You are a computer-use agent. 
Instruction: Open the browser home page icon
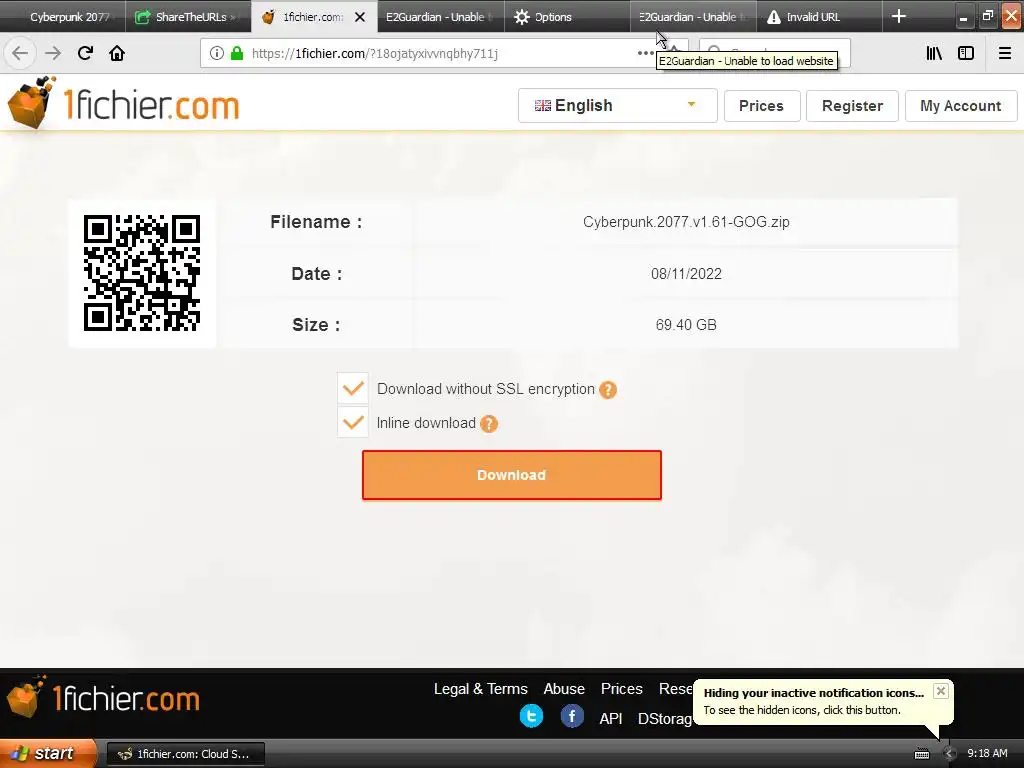point(117,53)
